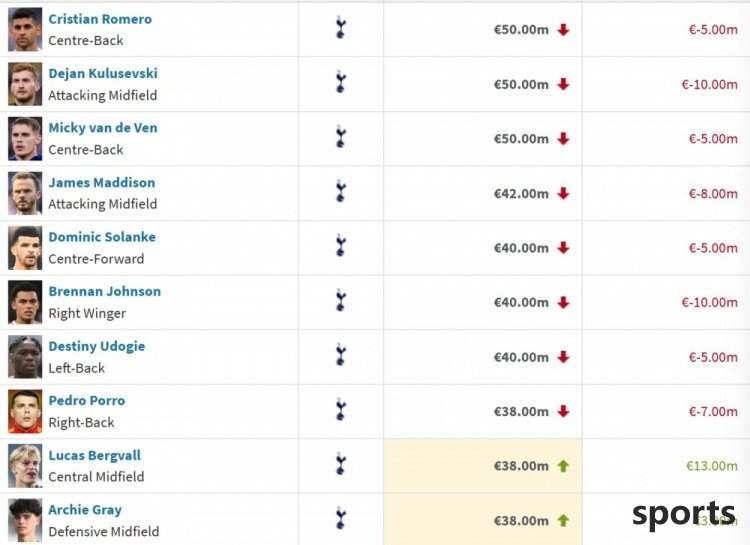Click Tottenham crest in Lucas Bergvall row
The height and width of the screenshot is (545, 750).
pyautogui.click(x=341, y=464)
